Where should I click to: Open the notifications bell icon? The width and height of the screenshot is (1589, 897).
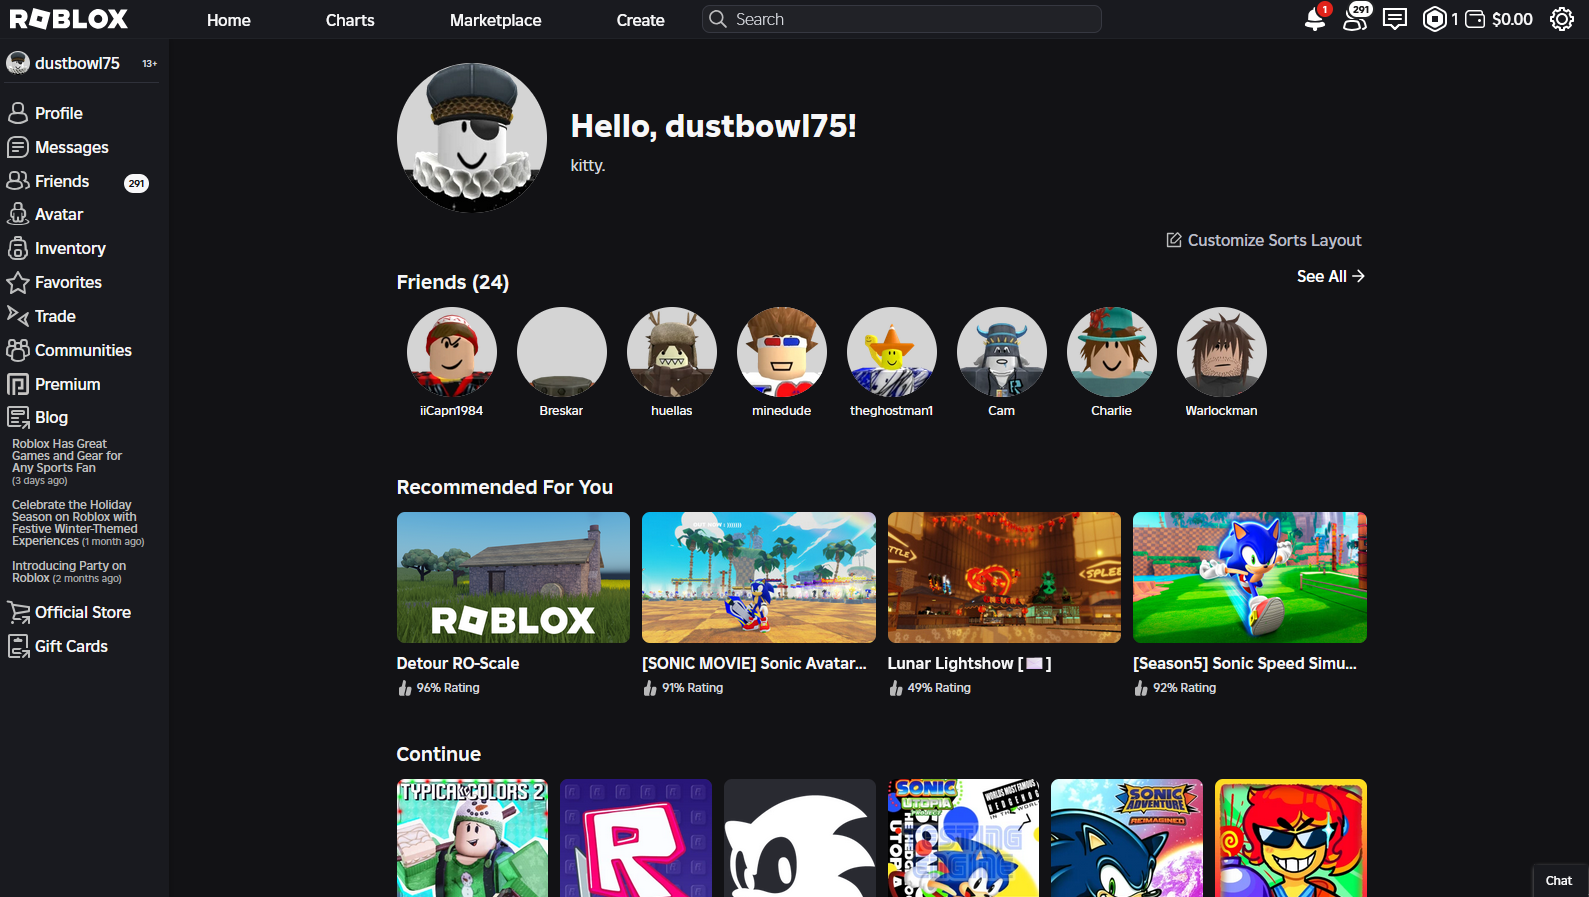1315,19
